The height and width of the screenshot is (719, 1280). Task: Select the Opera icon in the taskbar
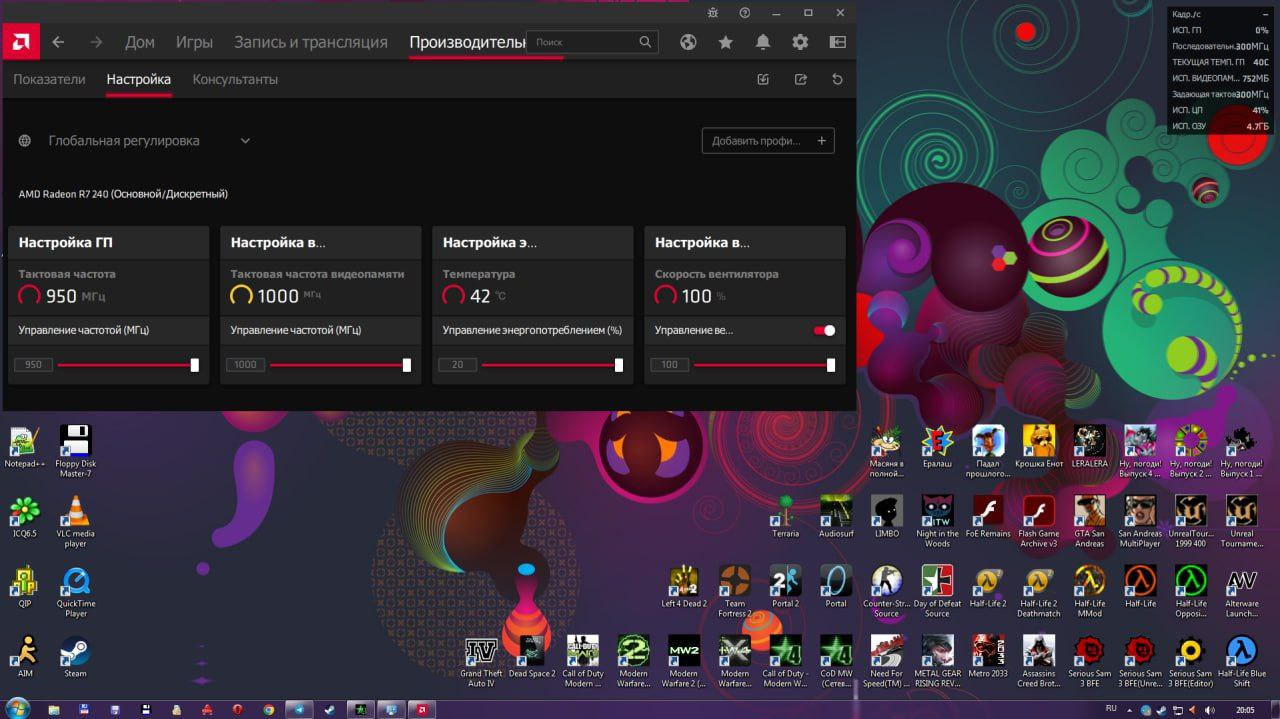[x=237, y=709]
